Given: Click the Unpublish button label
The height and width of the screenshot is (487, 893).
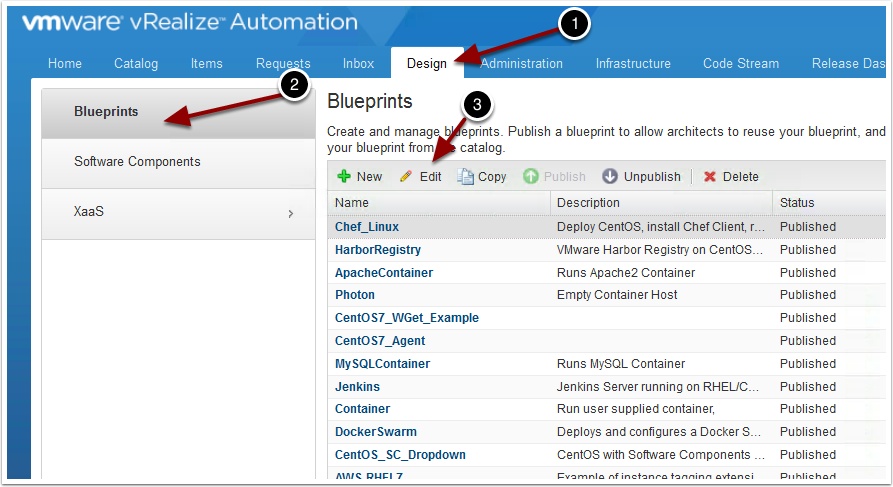Looking at the screenshot, I should tap(652, 177).
